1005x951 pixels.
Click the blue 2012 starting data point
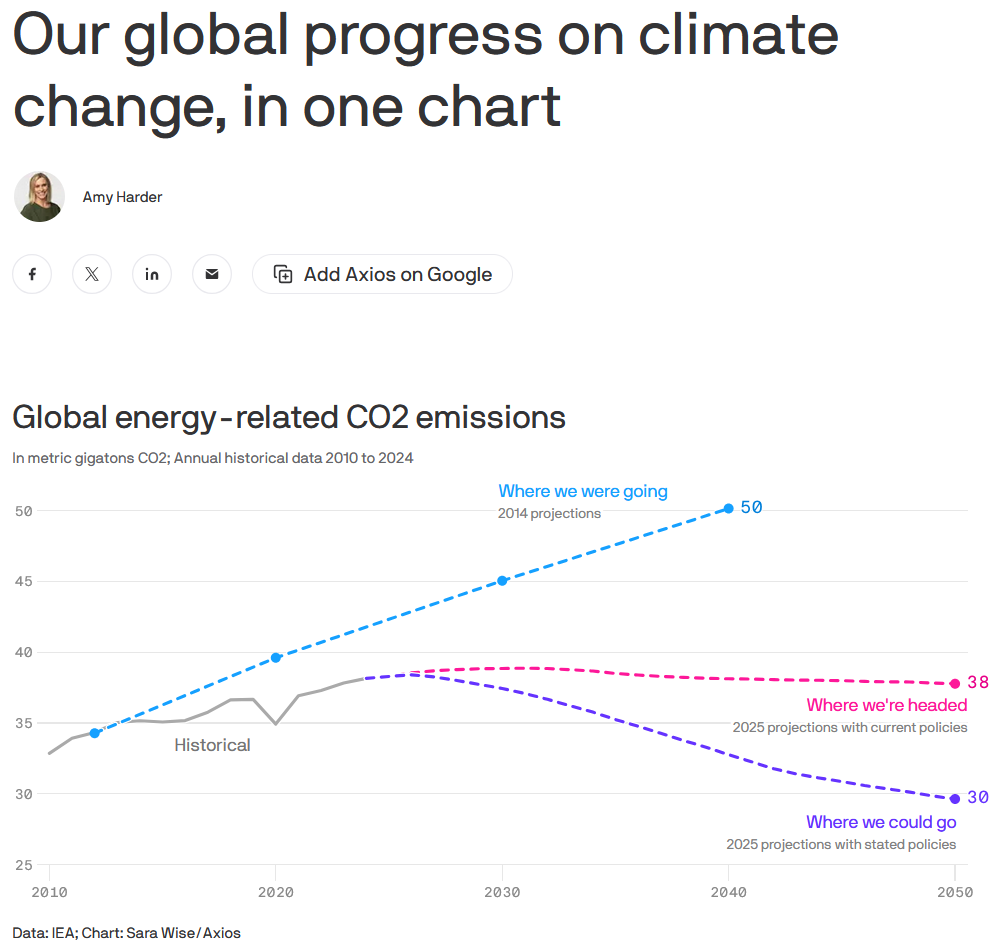95,733
